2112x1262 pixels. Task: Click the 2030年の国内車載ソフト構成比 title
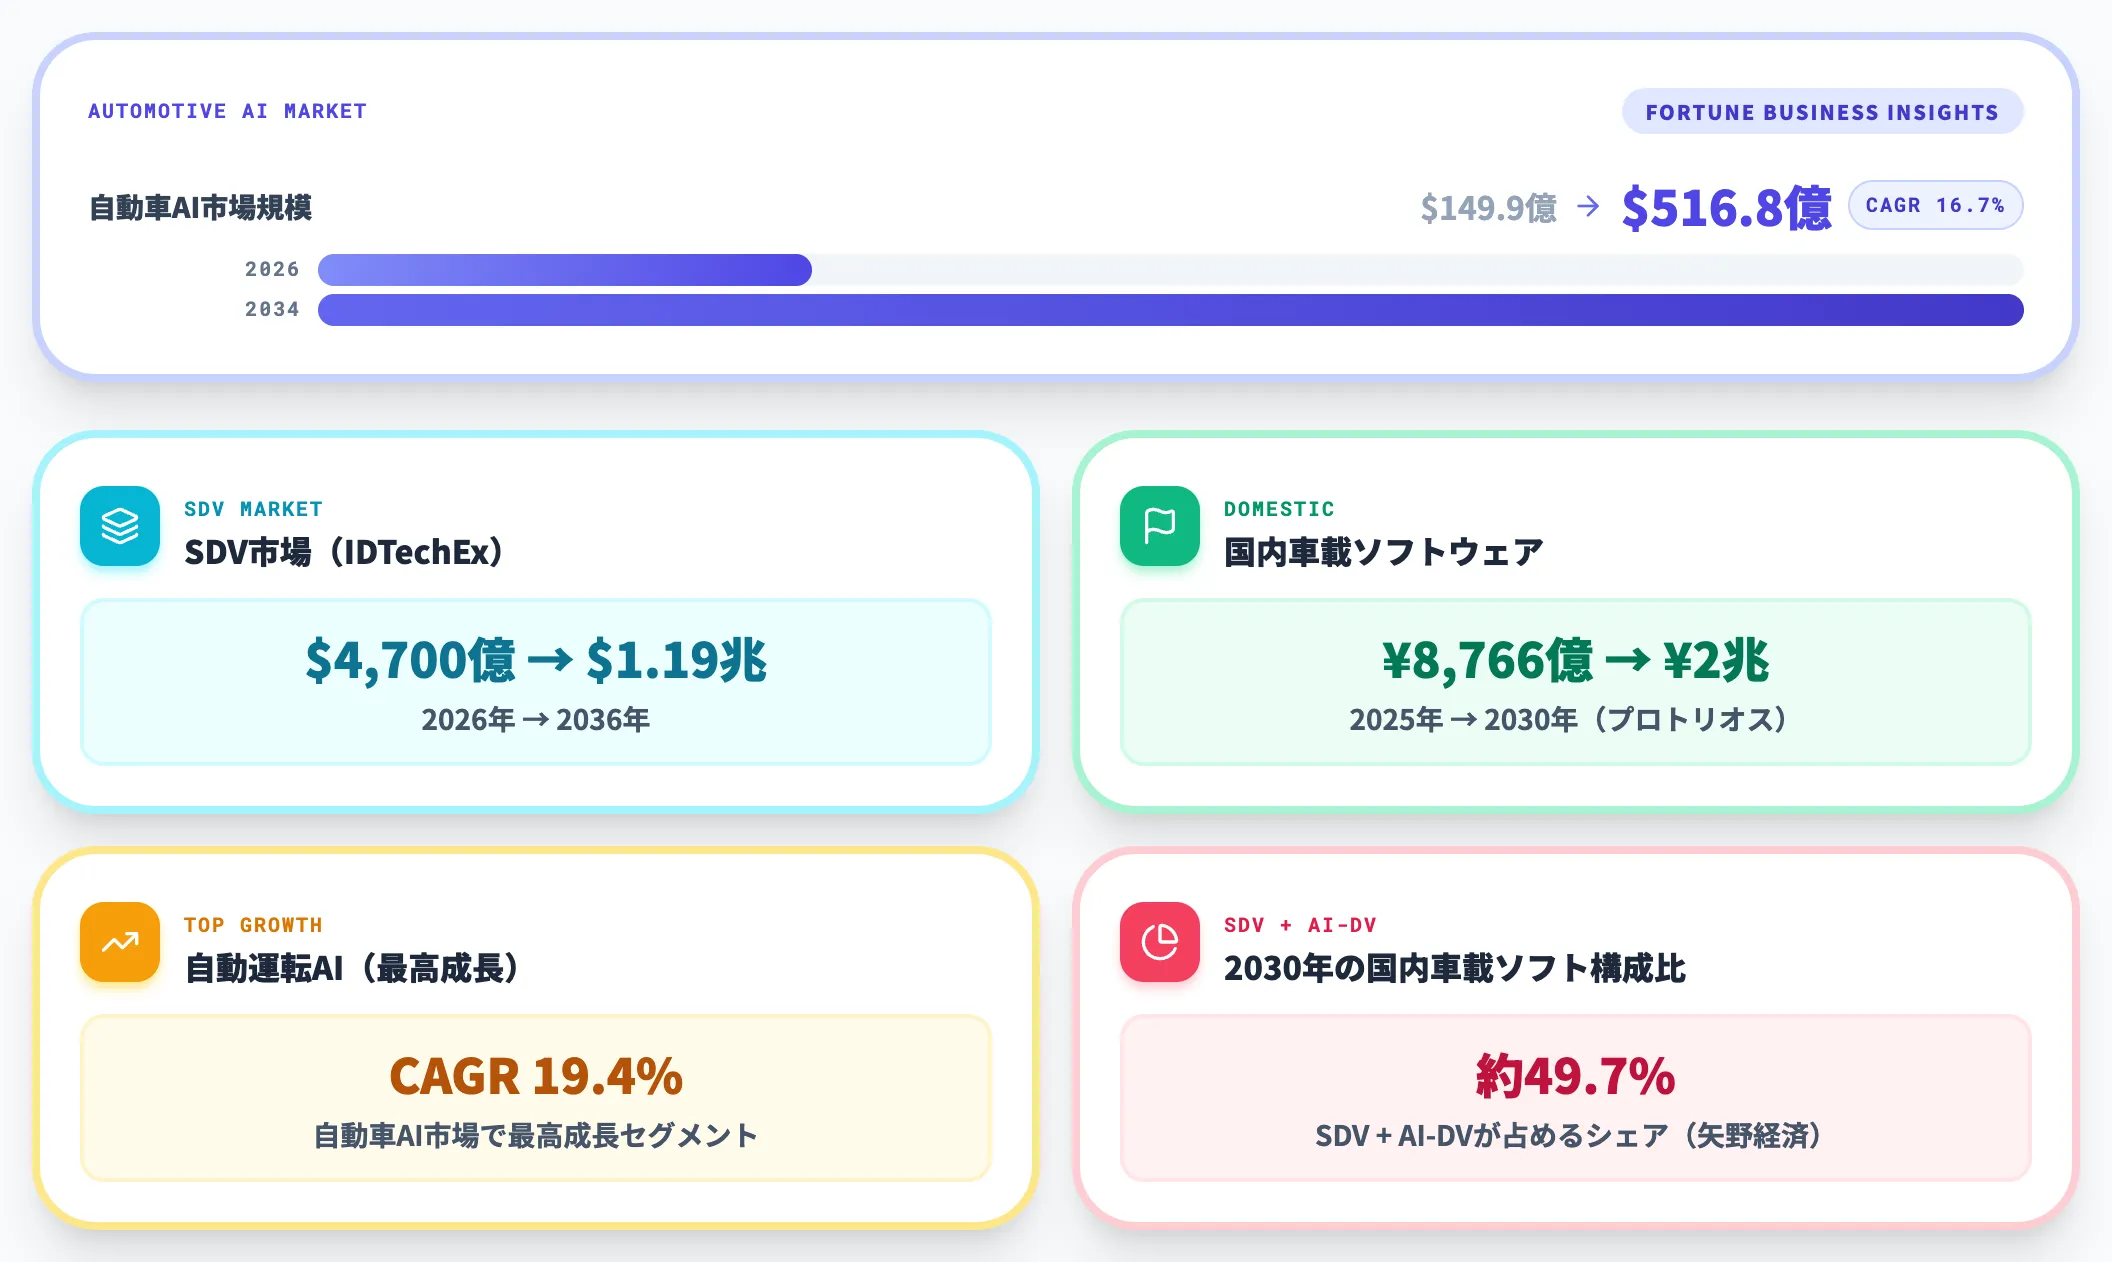(x=1455, y=968)
